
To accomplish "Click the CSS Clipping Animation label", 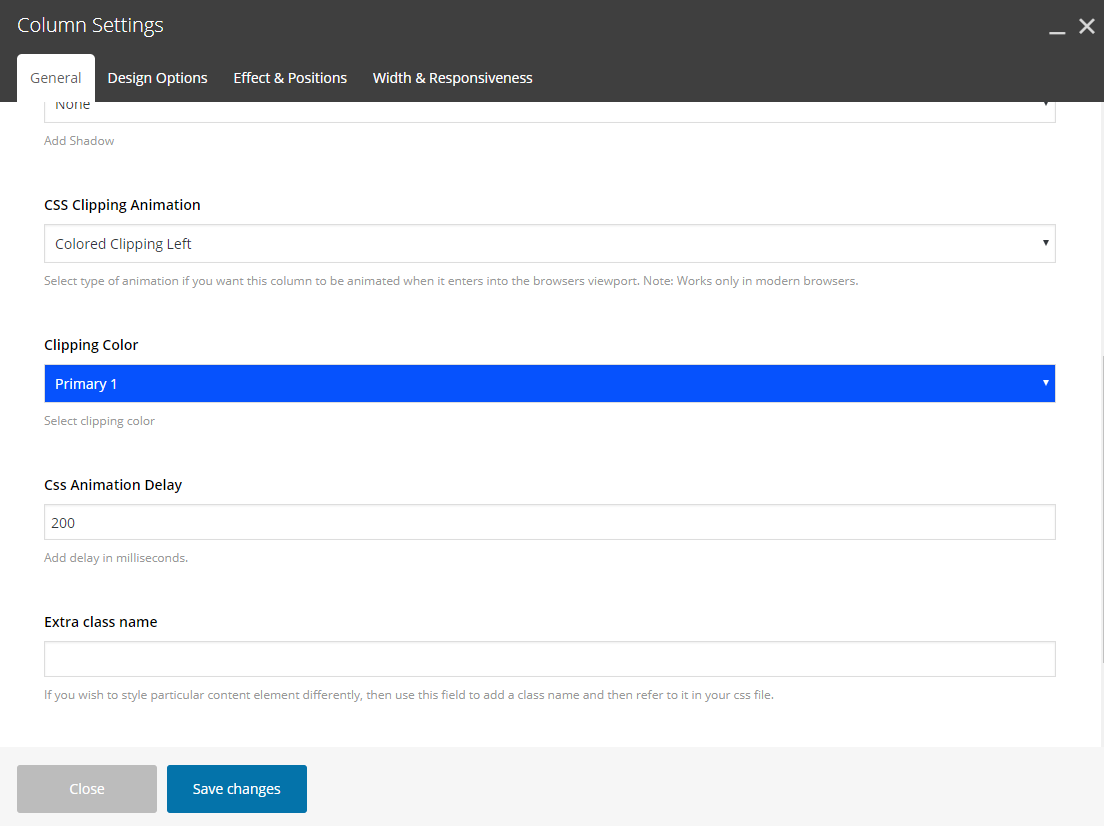I will [122, 205].
